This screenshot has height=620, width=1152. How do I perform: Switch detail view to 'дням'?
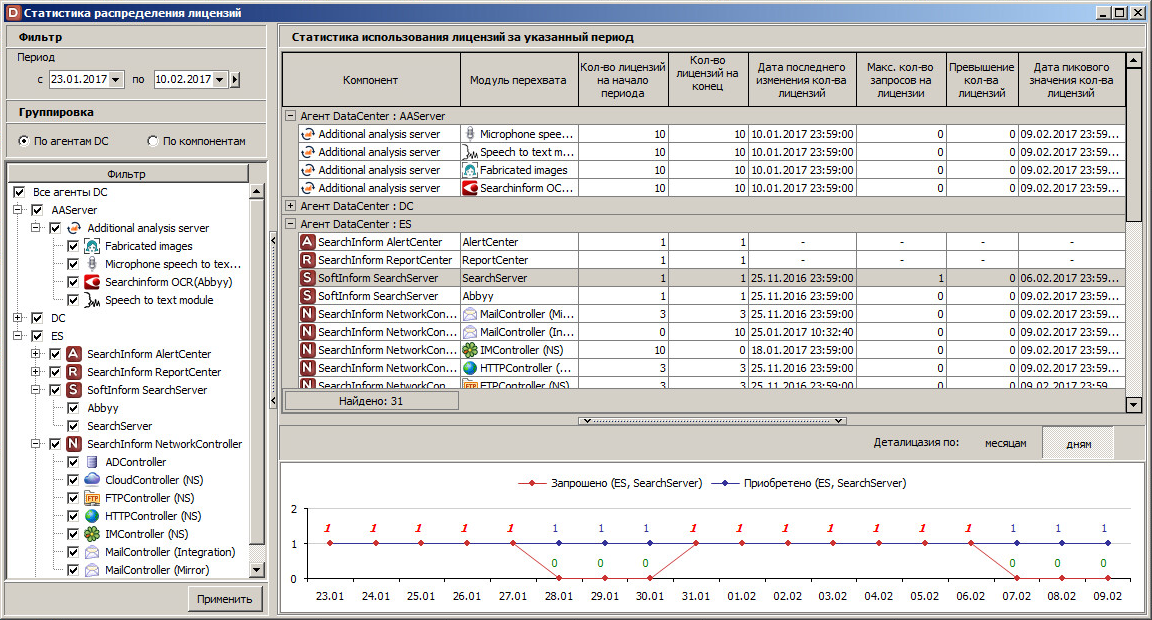[x=1078, y=444]
